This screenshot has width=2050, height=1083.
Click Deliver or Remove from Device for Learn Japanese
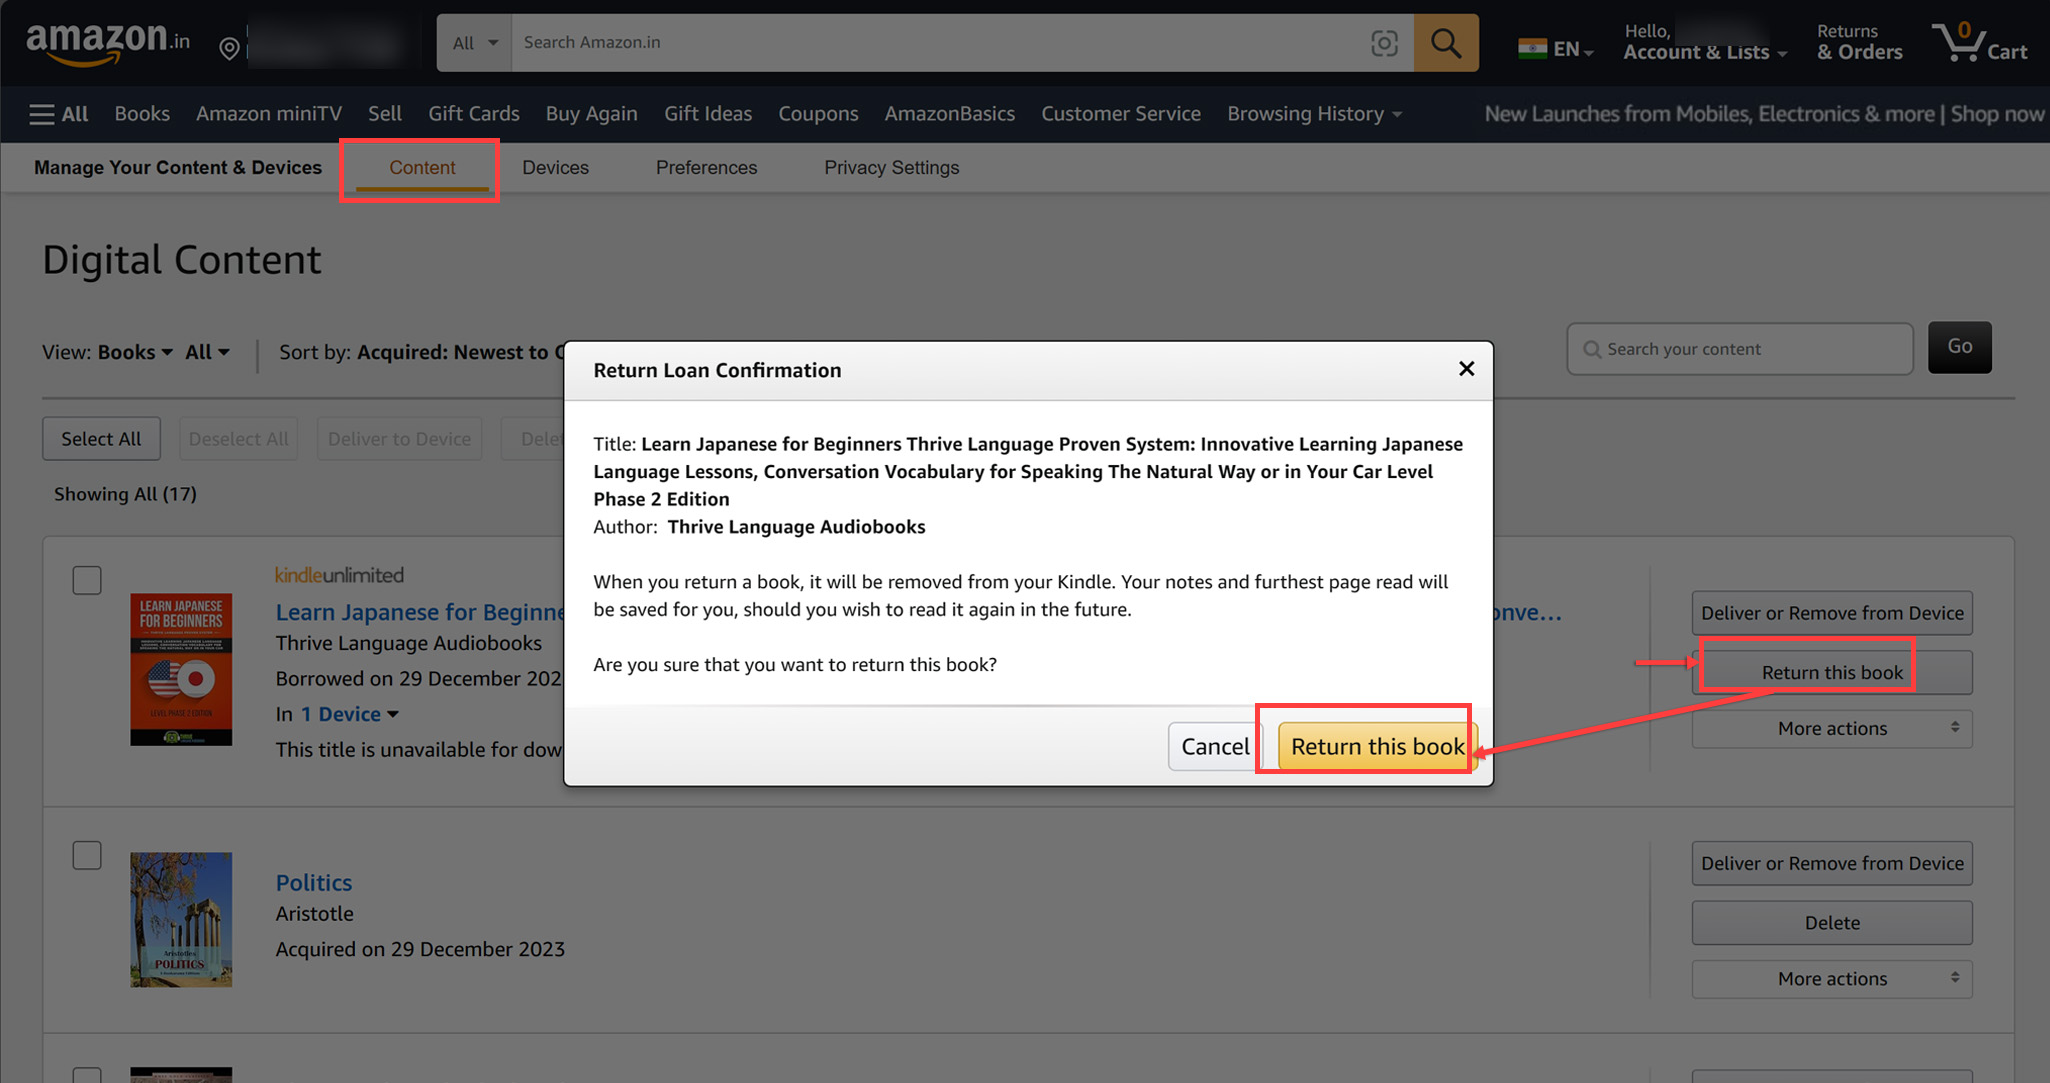pyautogui.click(x=1832, y=613)
